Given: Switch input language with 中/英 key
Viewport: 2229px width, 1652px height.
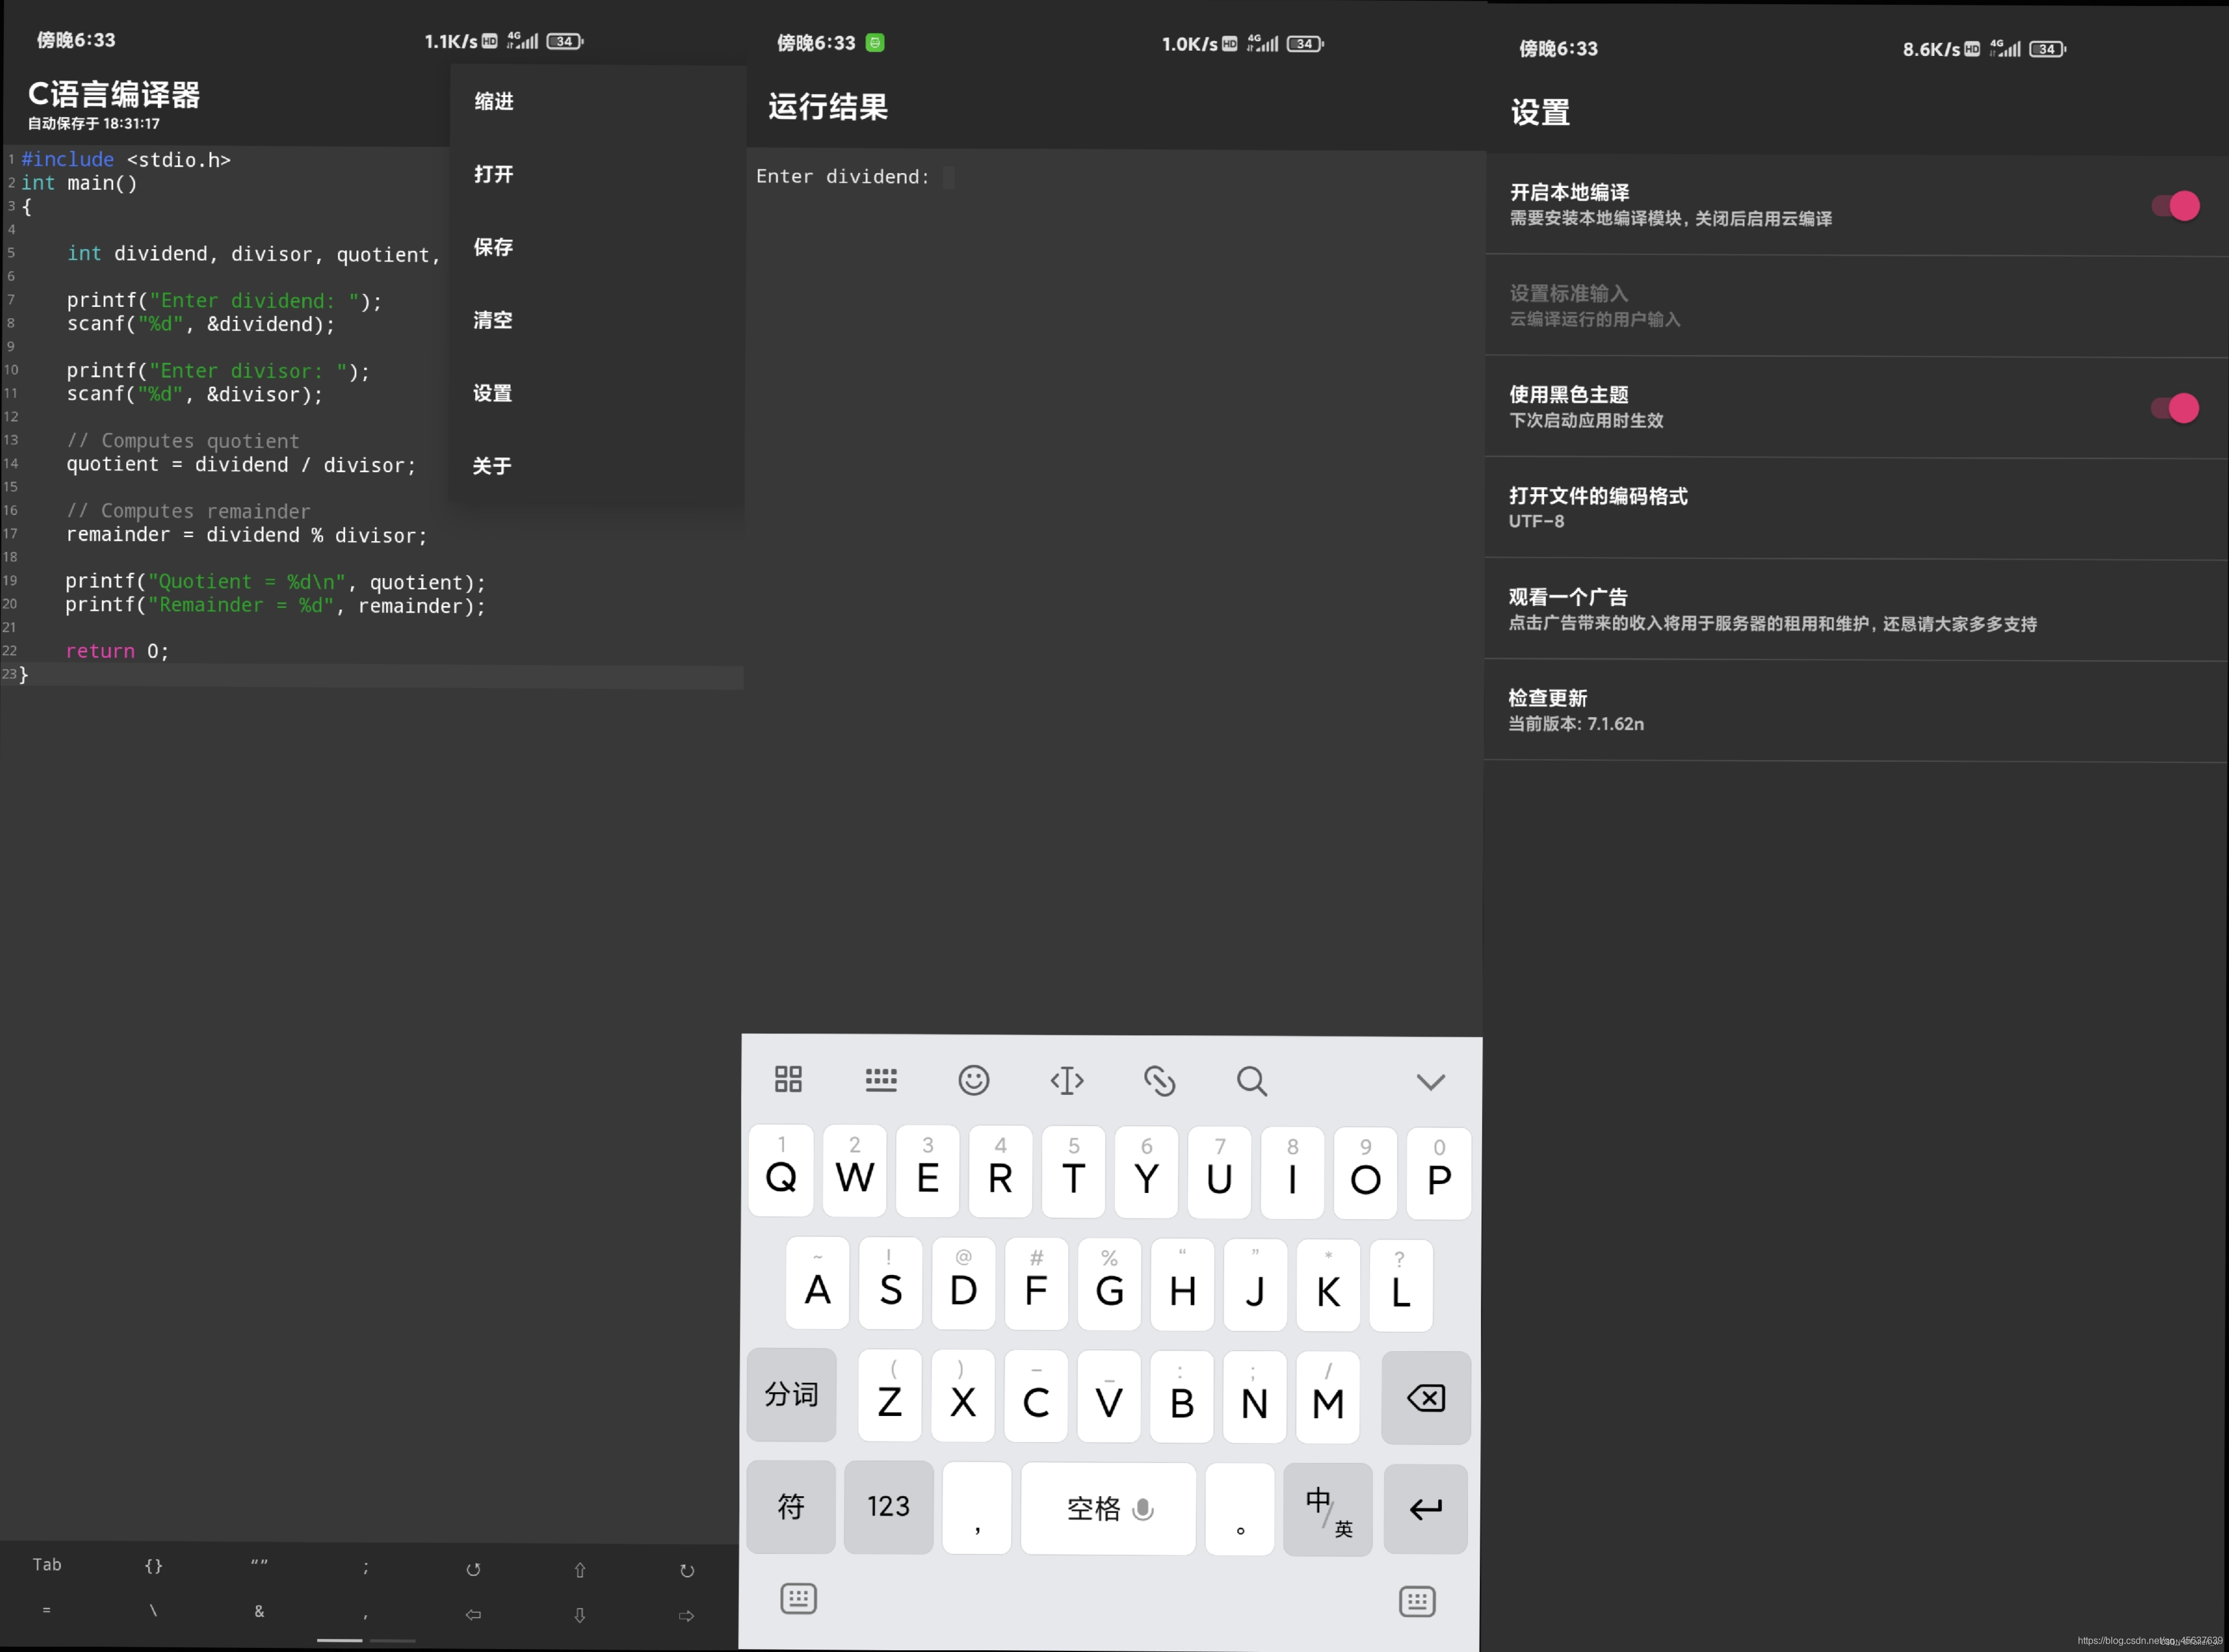Looking at the screenshot, I should click(x=1327, y=1510).
